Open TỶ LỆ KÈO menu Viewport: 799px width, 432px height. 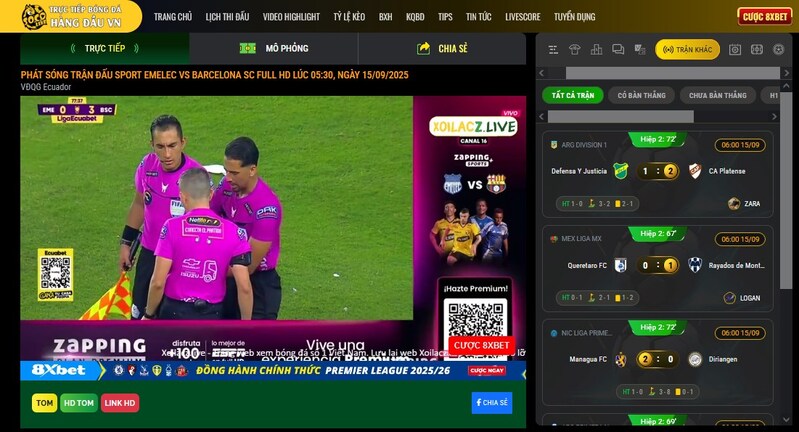coord(349,17)
